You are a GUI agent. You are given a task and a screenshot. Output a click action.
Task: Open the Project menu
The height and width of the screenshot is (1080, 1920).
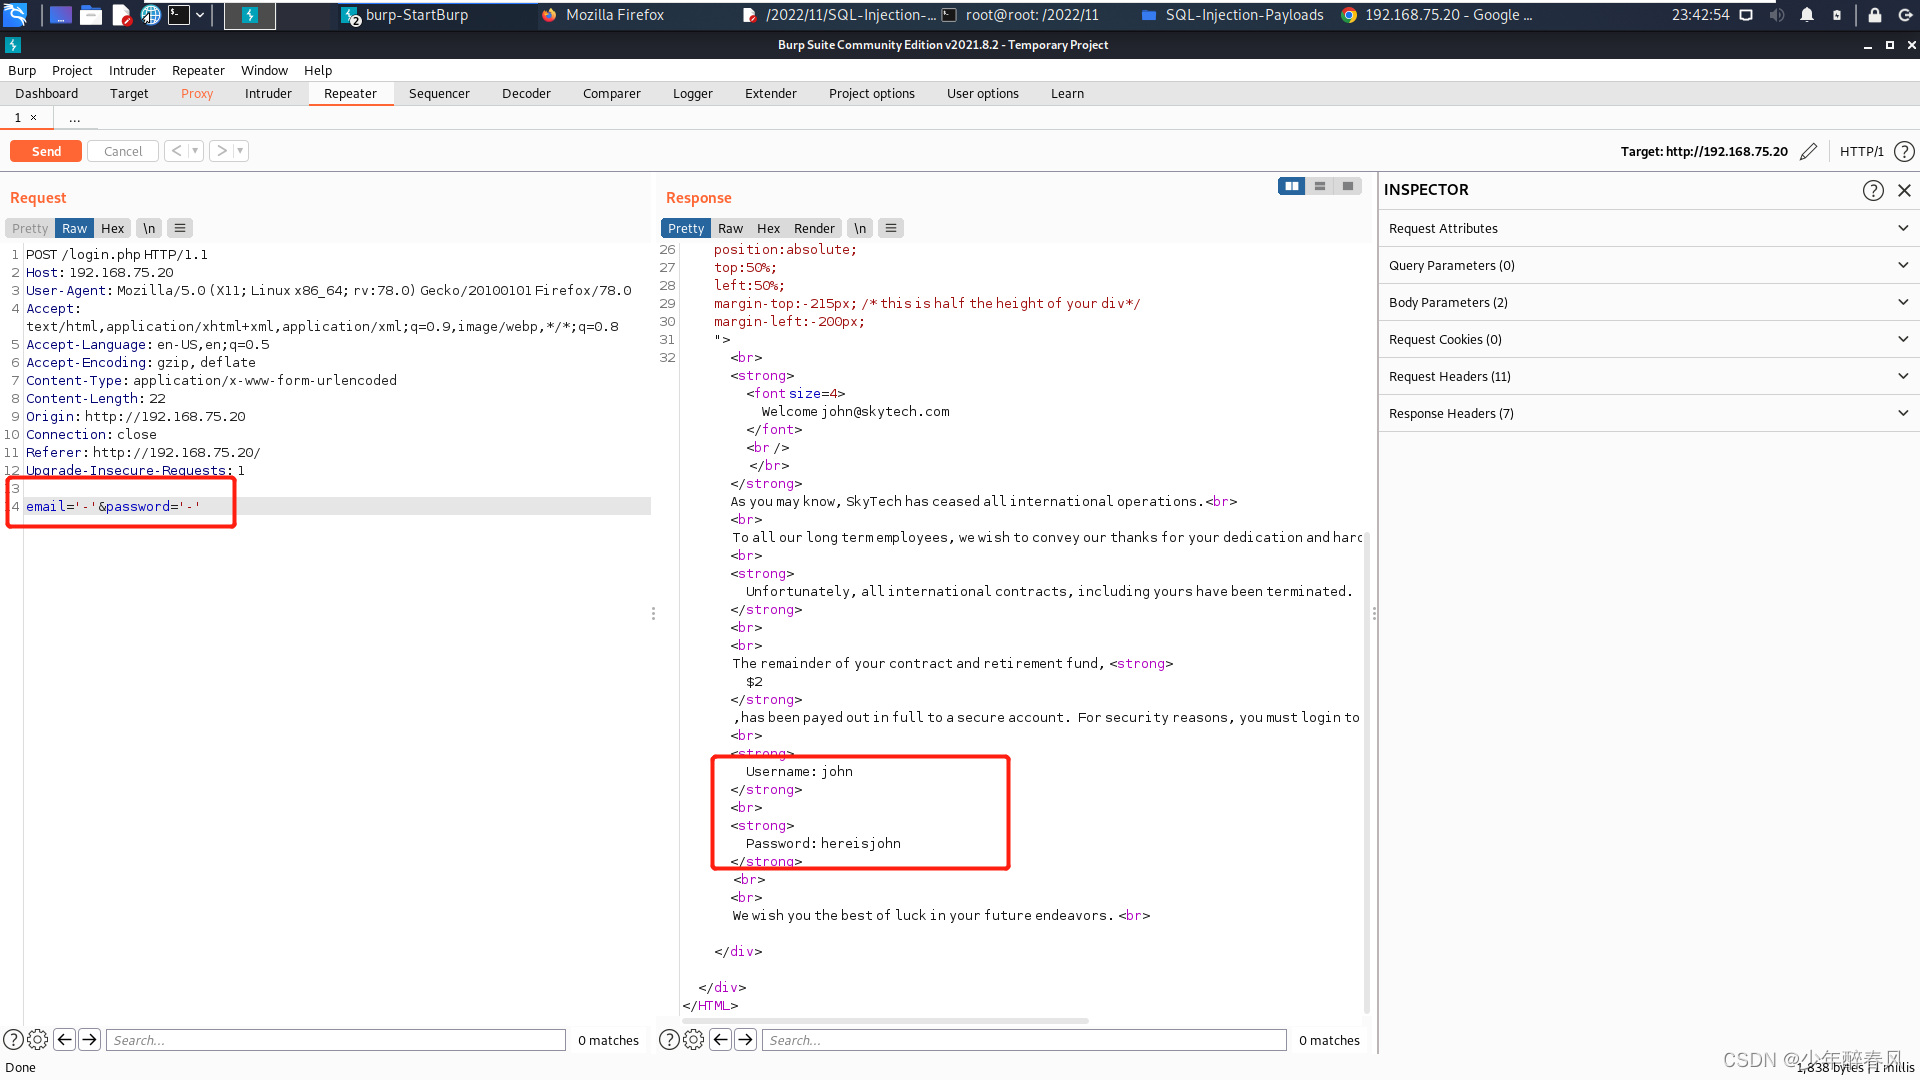[x=72, y=70]
